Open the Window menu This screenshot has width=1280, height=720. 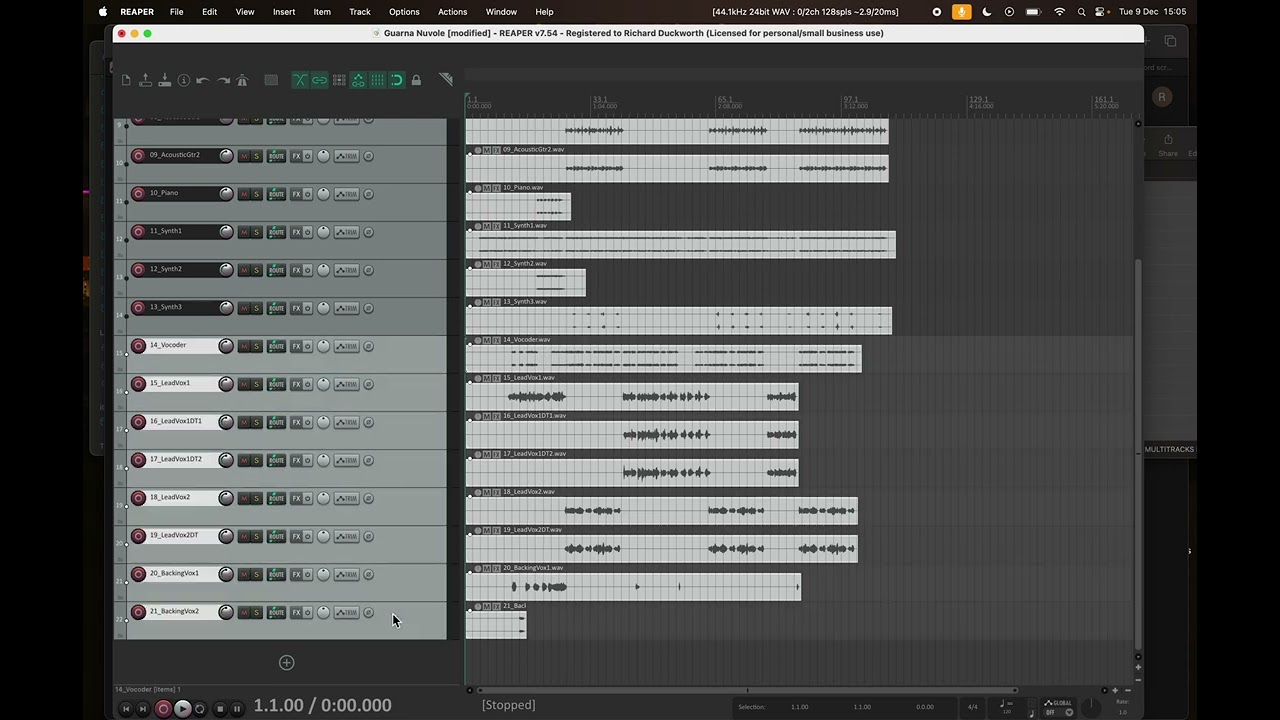(x=501, y=12)
